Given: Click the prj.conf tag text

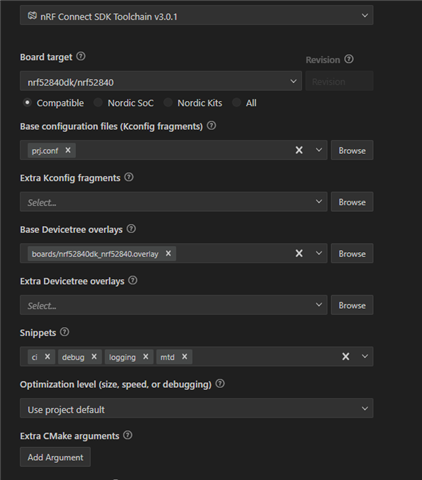Looking at the screenshot, I should 45,151.
